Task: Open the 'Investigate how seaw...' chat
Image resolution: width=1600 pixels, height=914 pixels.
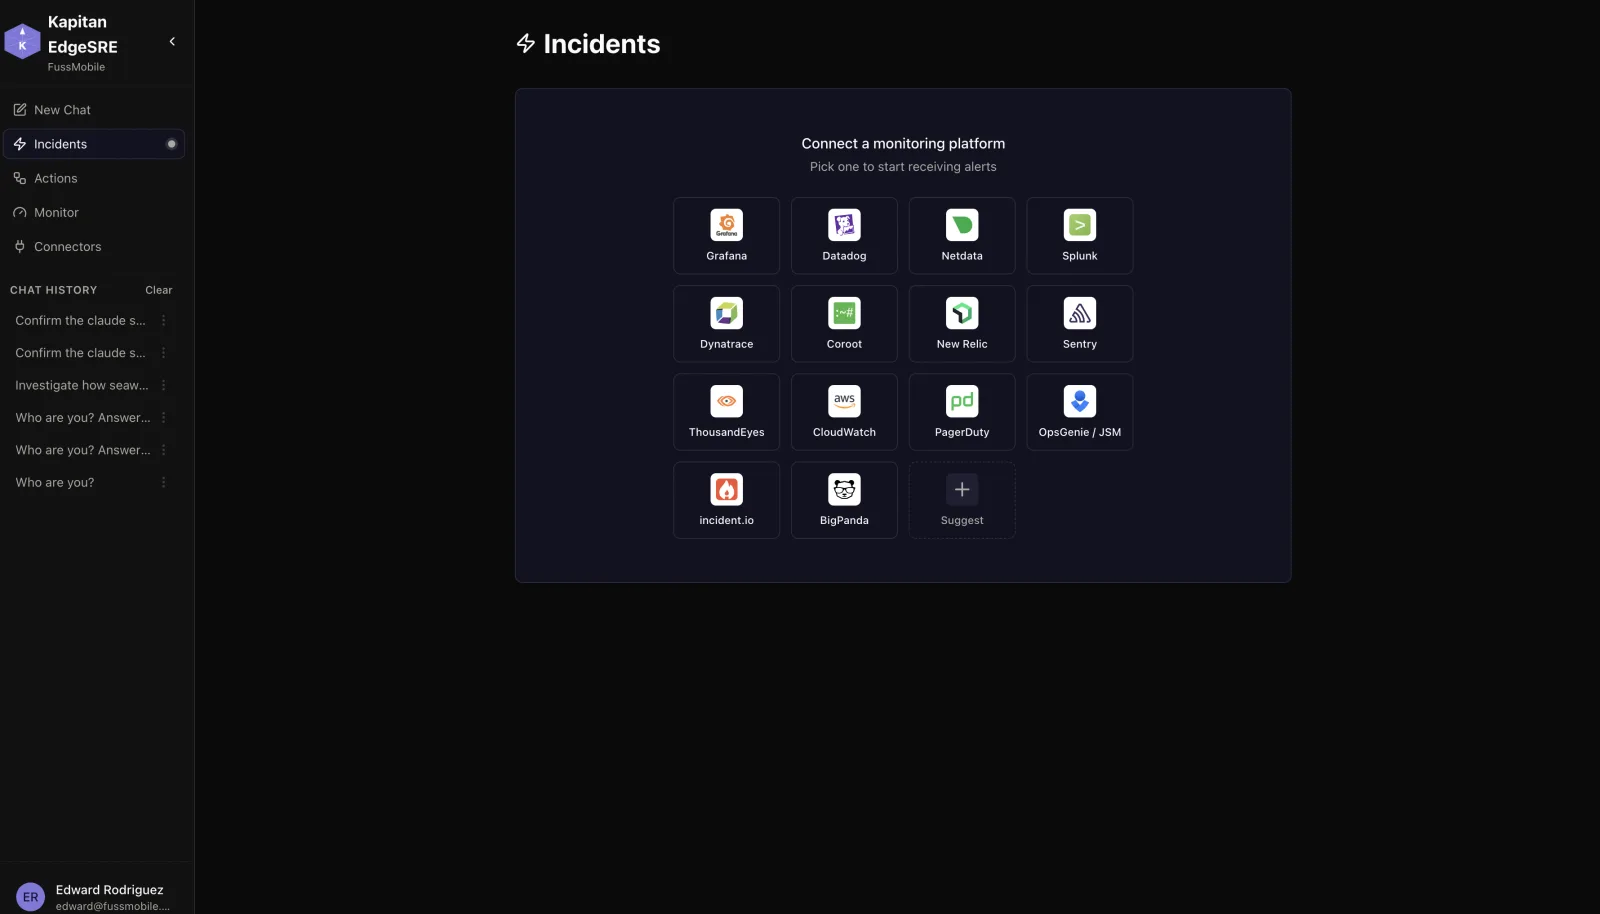Action: (x=81, y=385)
